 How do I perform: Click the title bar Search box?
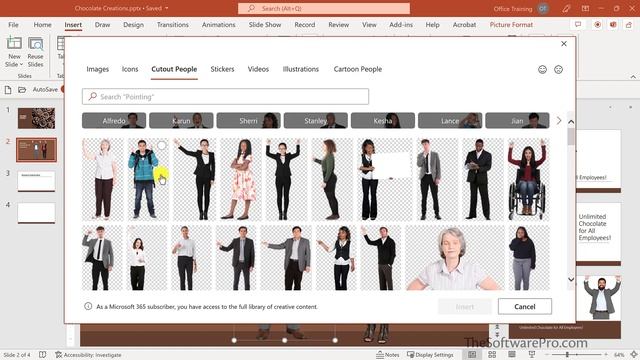tap(324, 8)
